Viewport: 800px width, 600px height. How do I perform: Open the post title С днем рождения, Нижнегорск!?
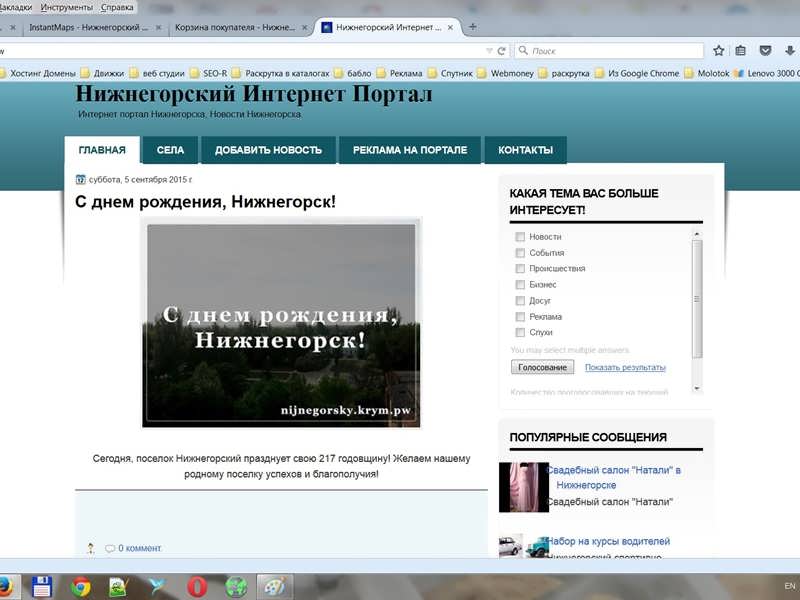click(206, 202)
